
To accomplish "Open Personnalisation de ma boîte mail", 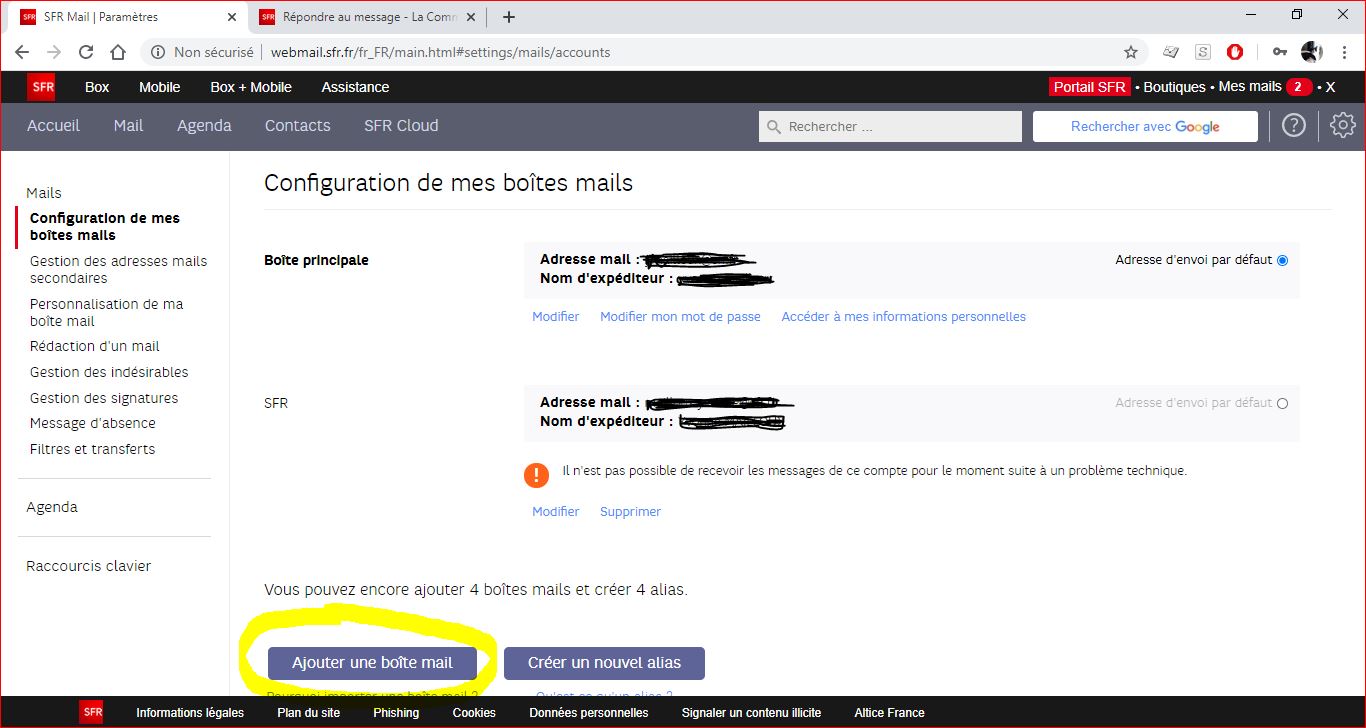I will coord(106,313).
